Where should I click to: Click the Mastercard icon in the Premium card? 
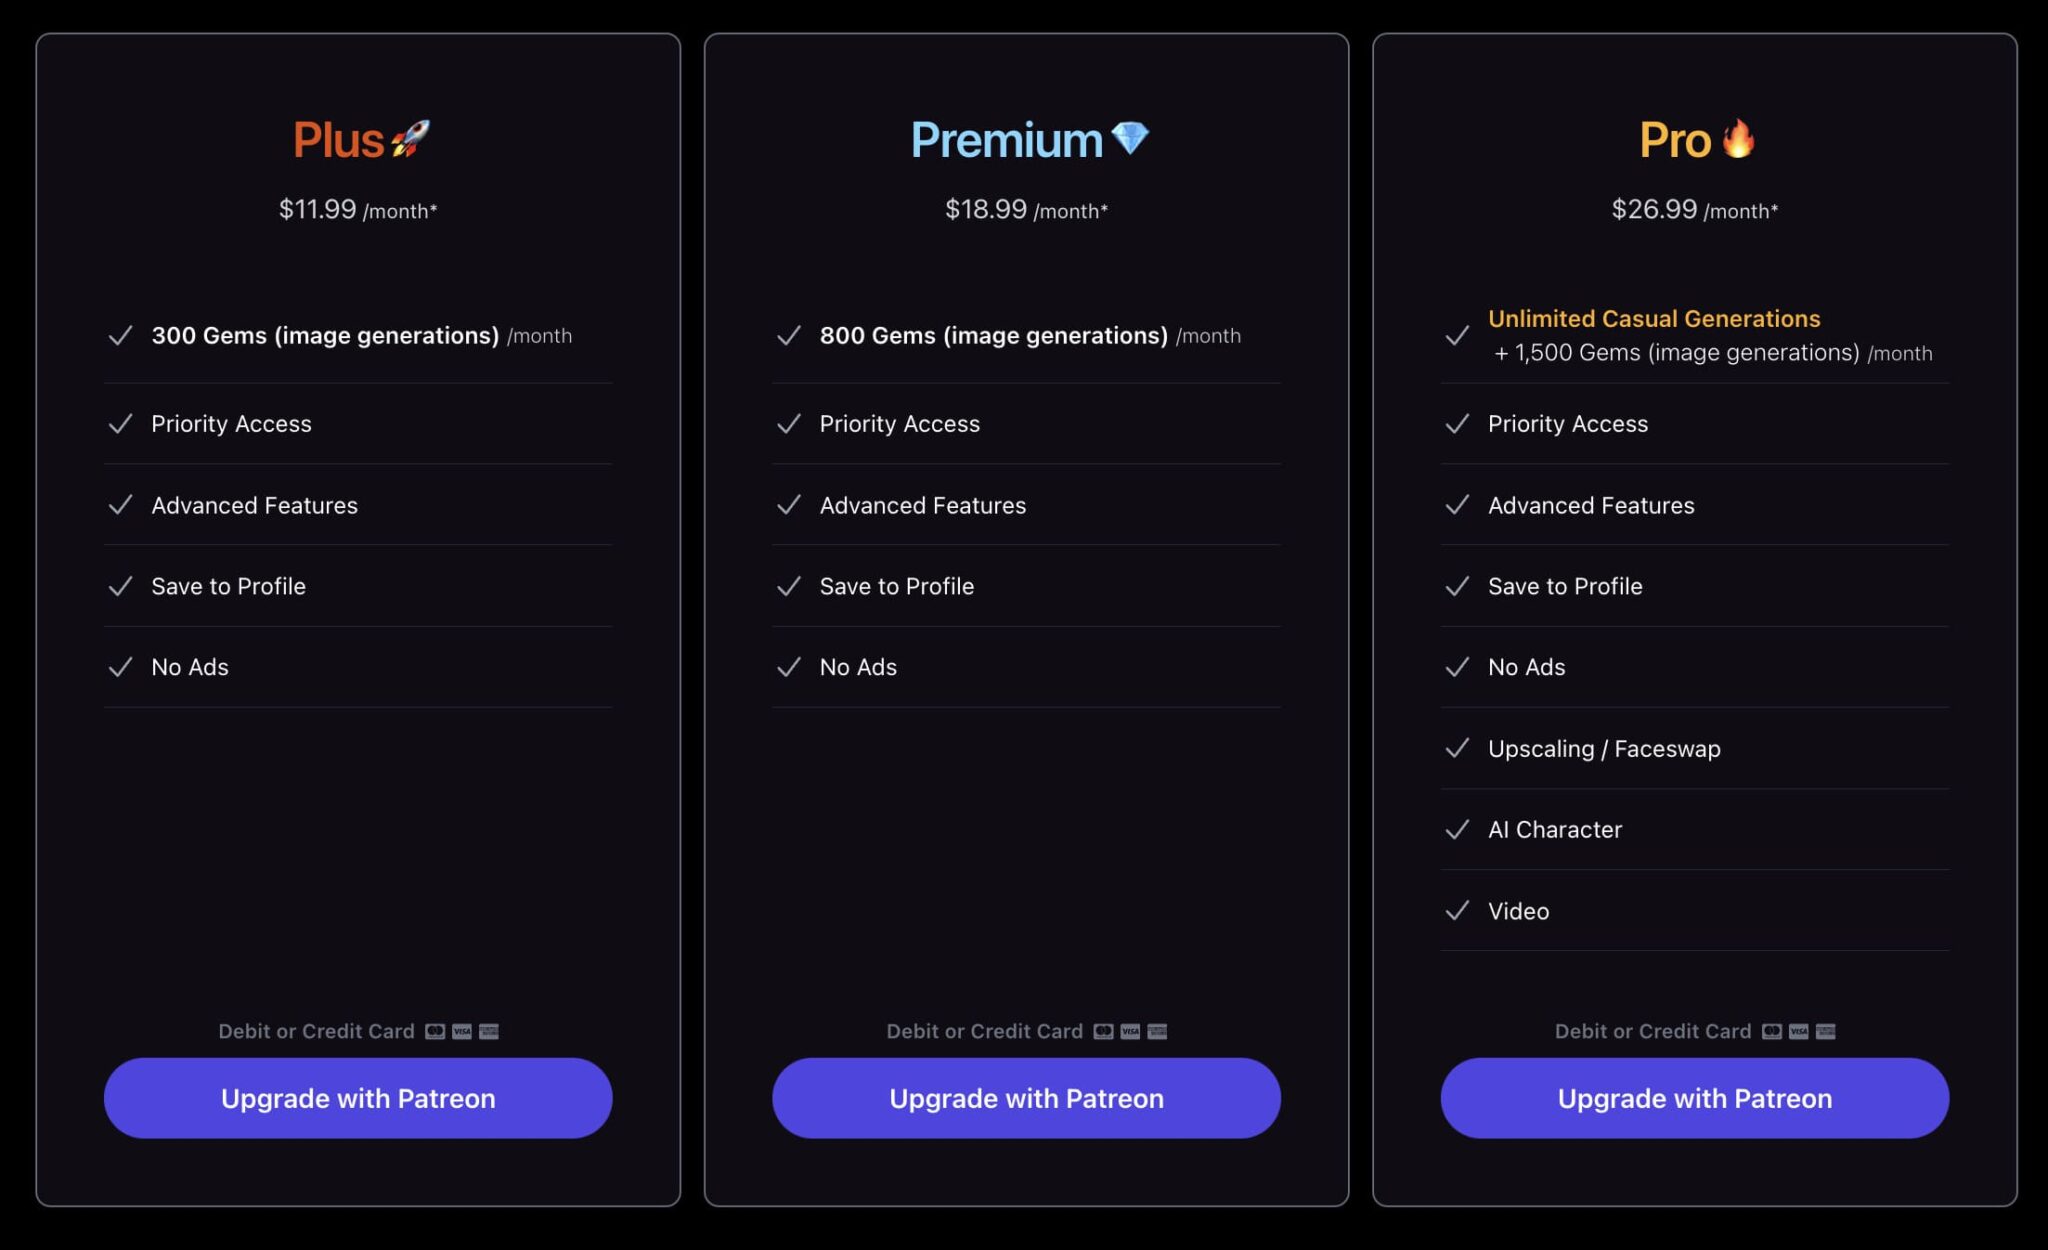[1103, 1031]
